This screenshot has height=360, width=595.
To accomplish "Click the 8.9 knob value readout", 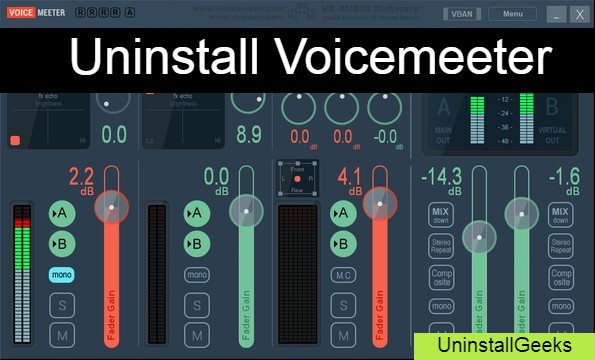I will coord(249,134).
